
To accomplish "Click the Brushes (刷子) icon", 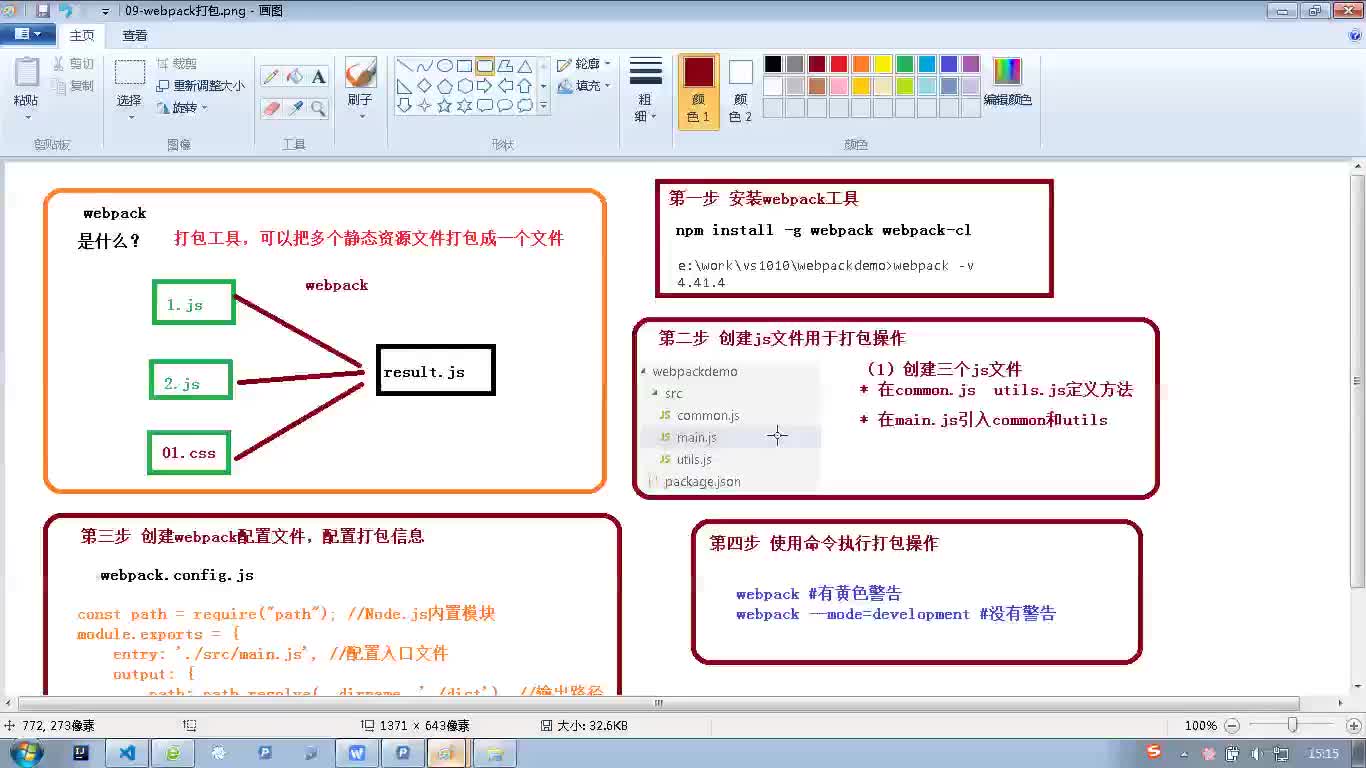I will 360,73.
